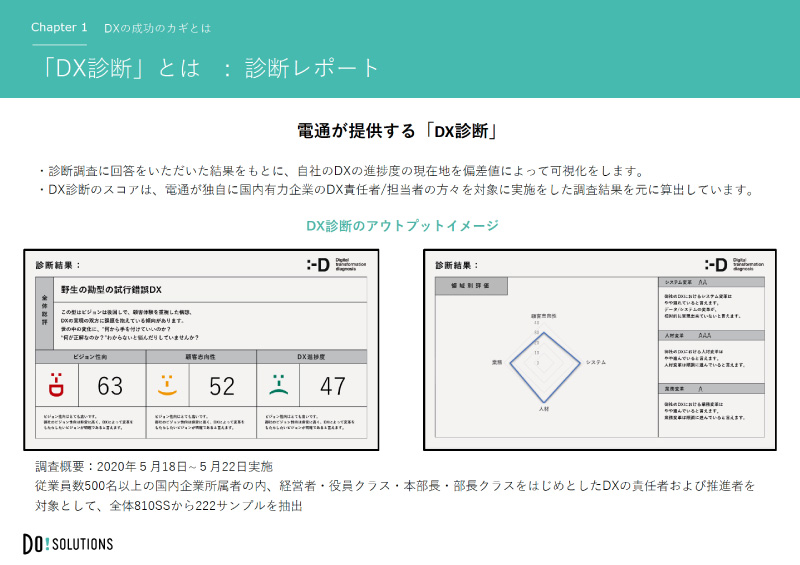Viewport: 800px width, 565px height.
Task: Click the 'システム' radar axis label
Action: click(x=595, y=362)
